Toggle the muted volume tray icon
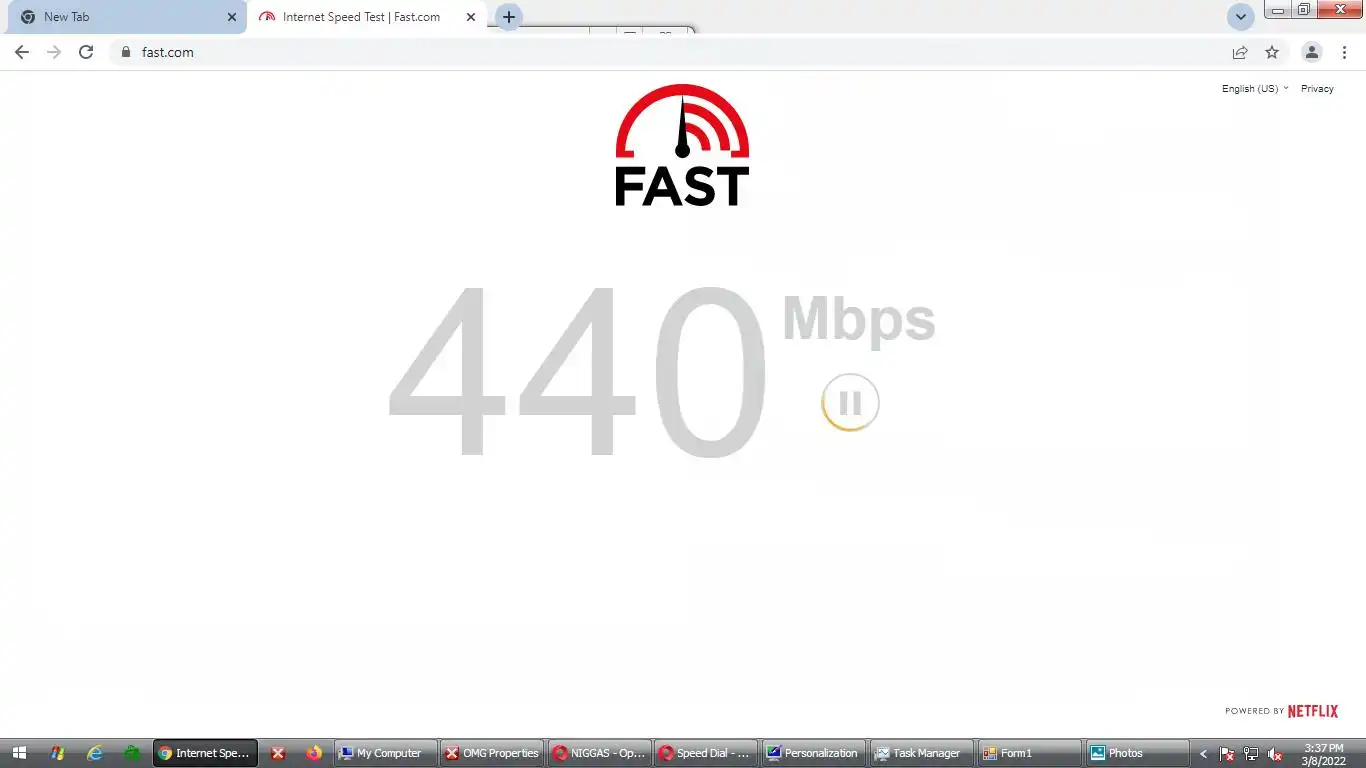Viewport: 1366px width, 768px height. [1275, 754]
